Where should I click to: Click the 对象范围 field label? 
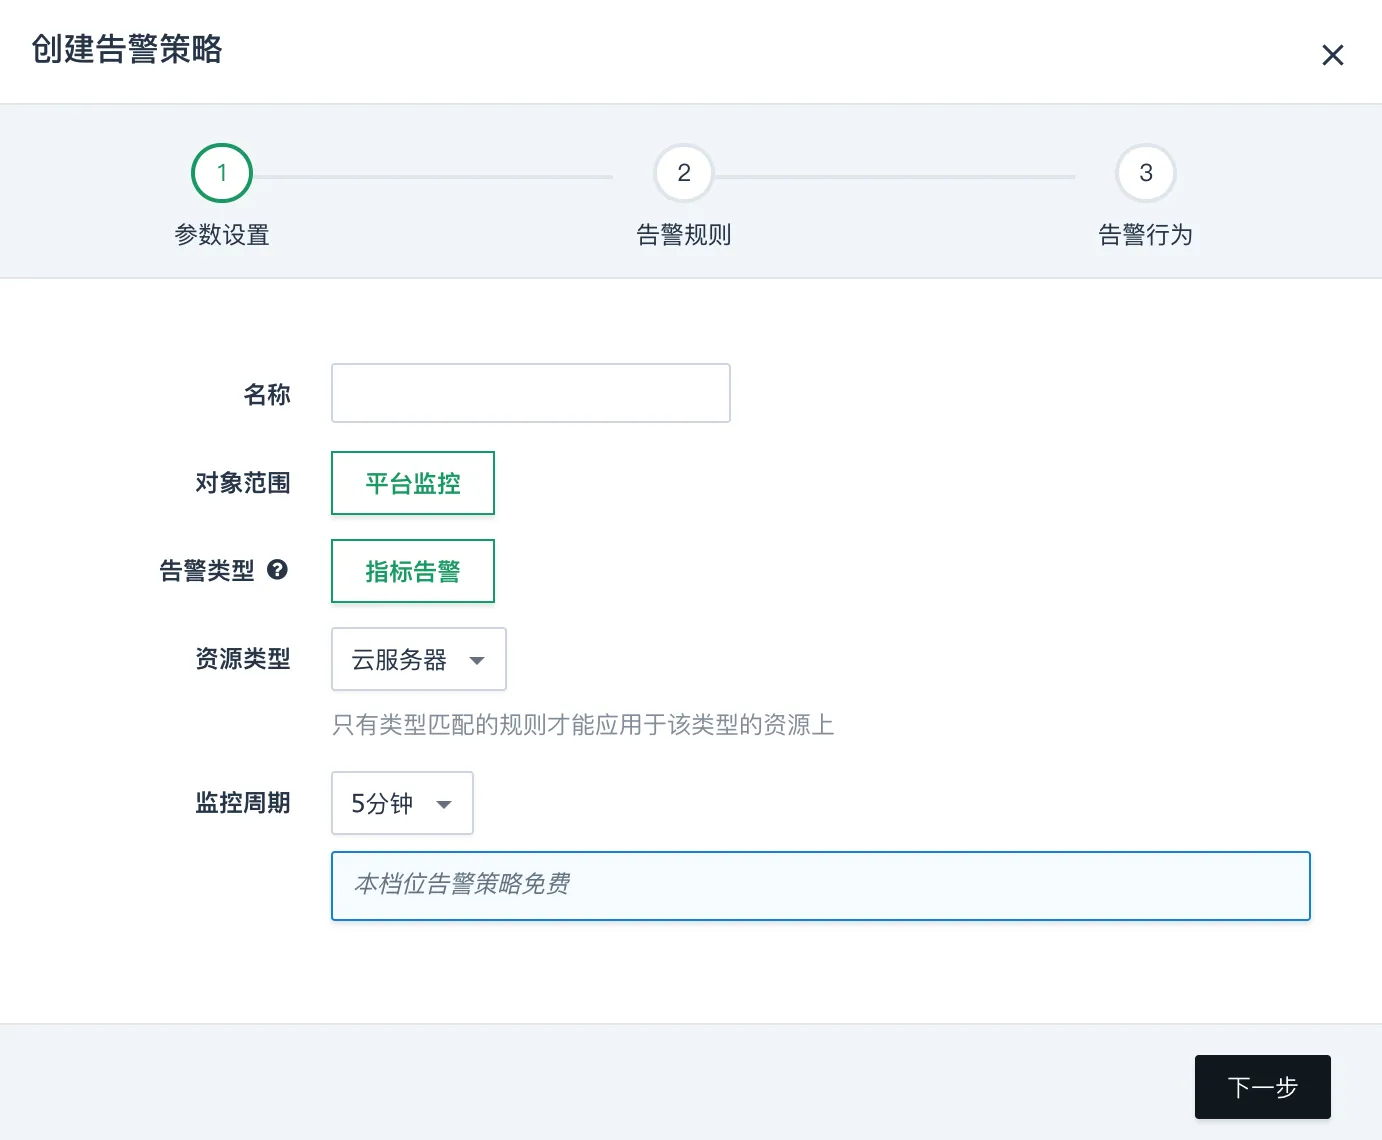tap(243, 483)
